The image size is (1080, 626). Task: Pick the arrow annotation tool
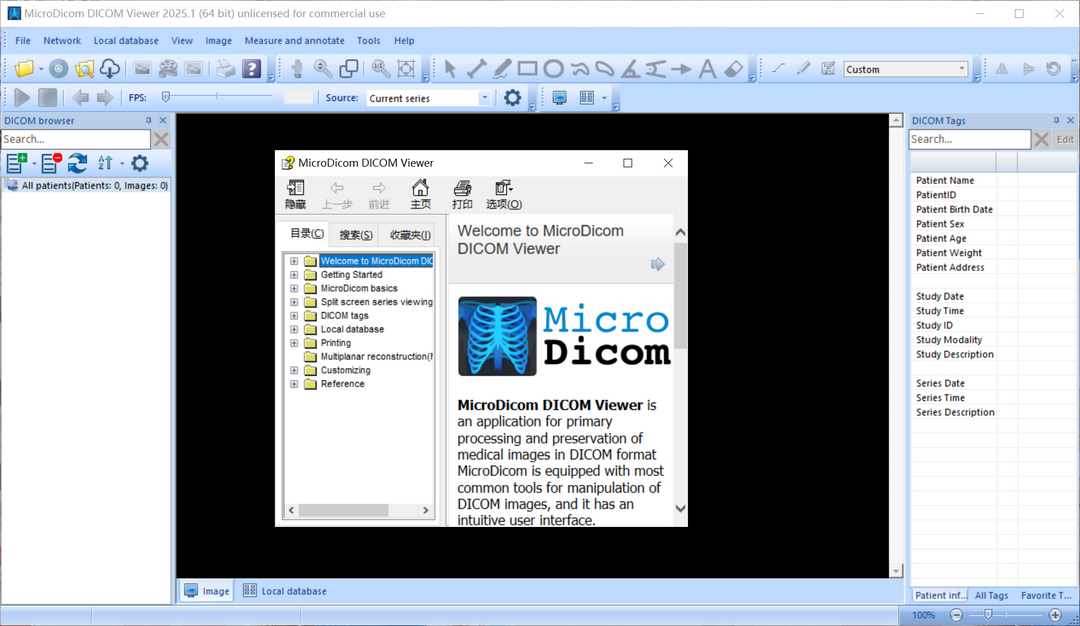[x=682, y=68]
